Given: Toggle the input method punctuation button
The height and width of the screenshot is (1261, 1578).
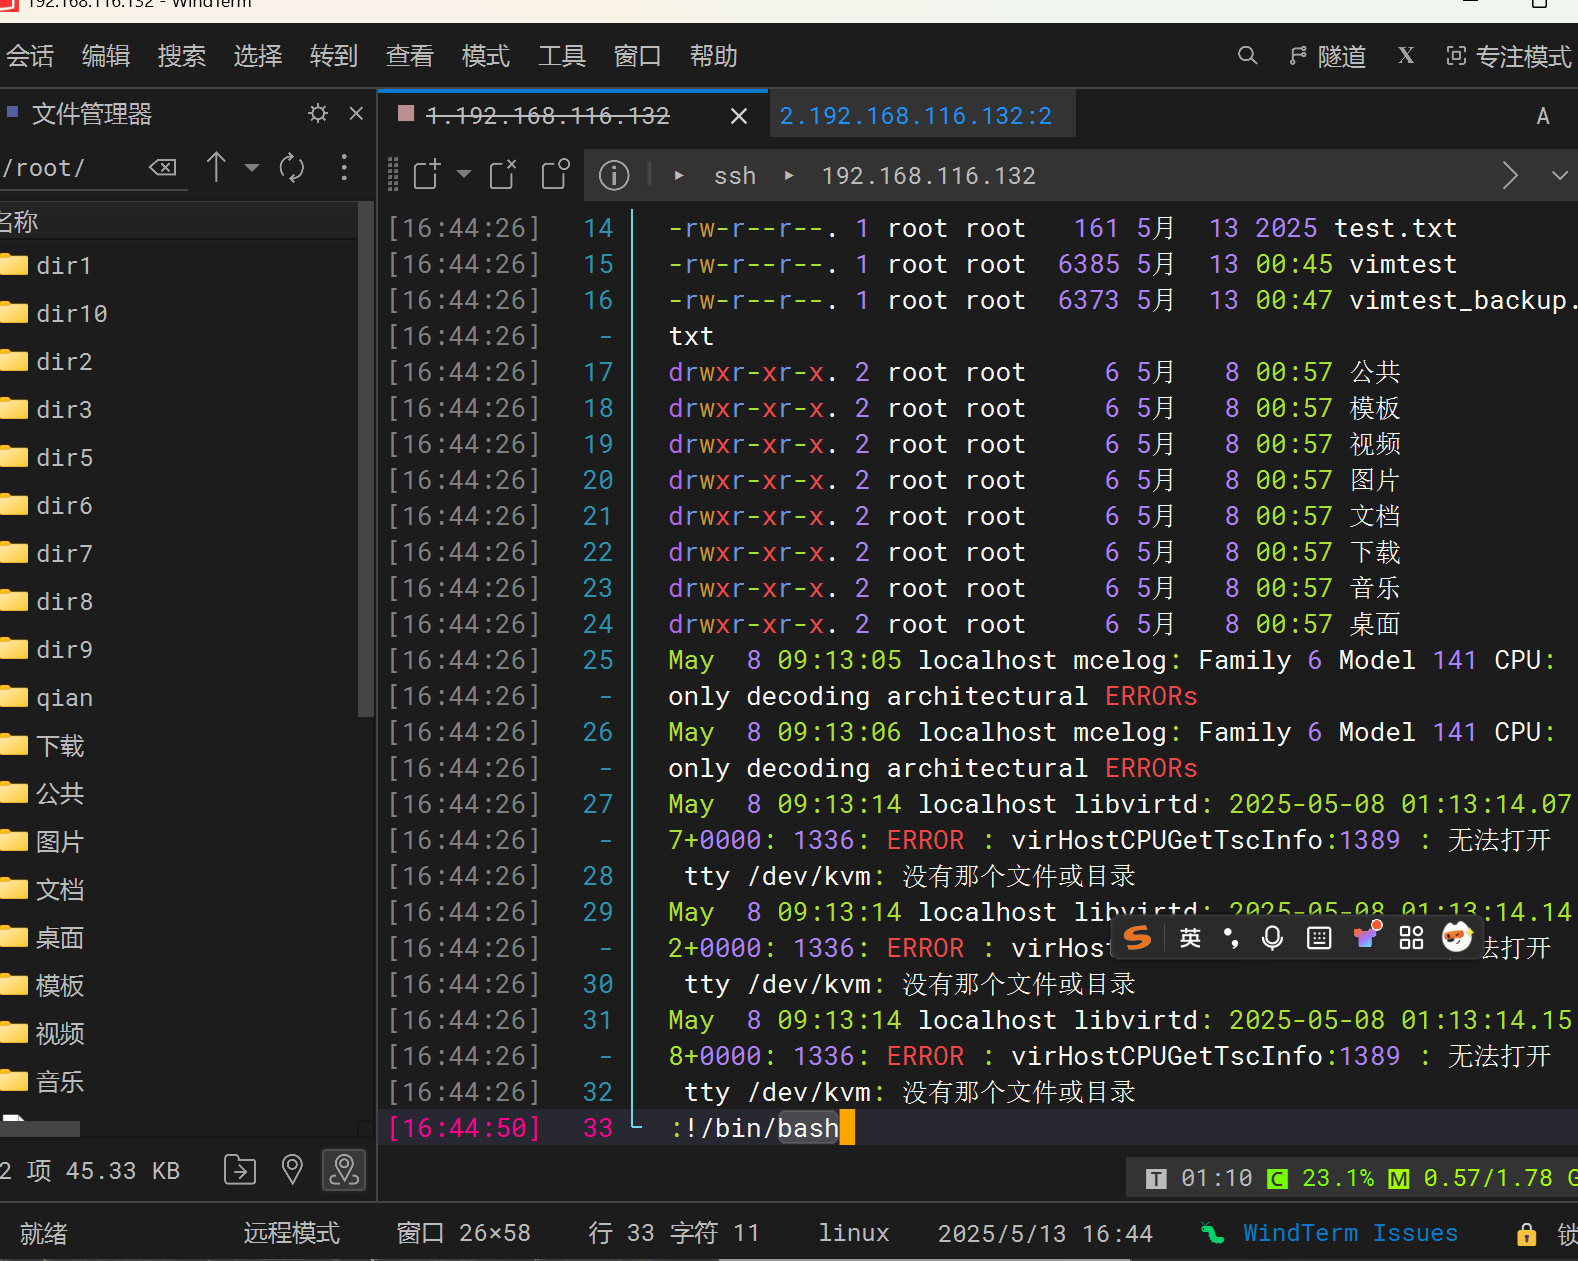Looking at the screenshot, I should pos(1231,937).
